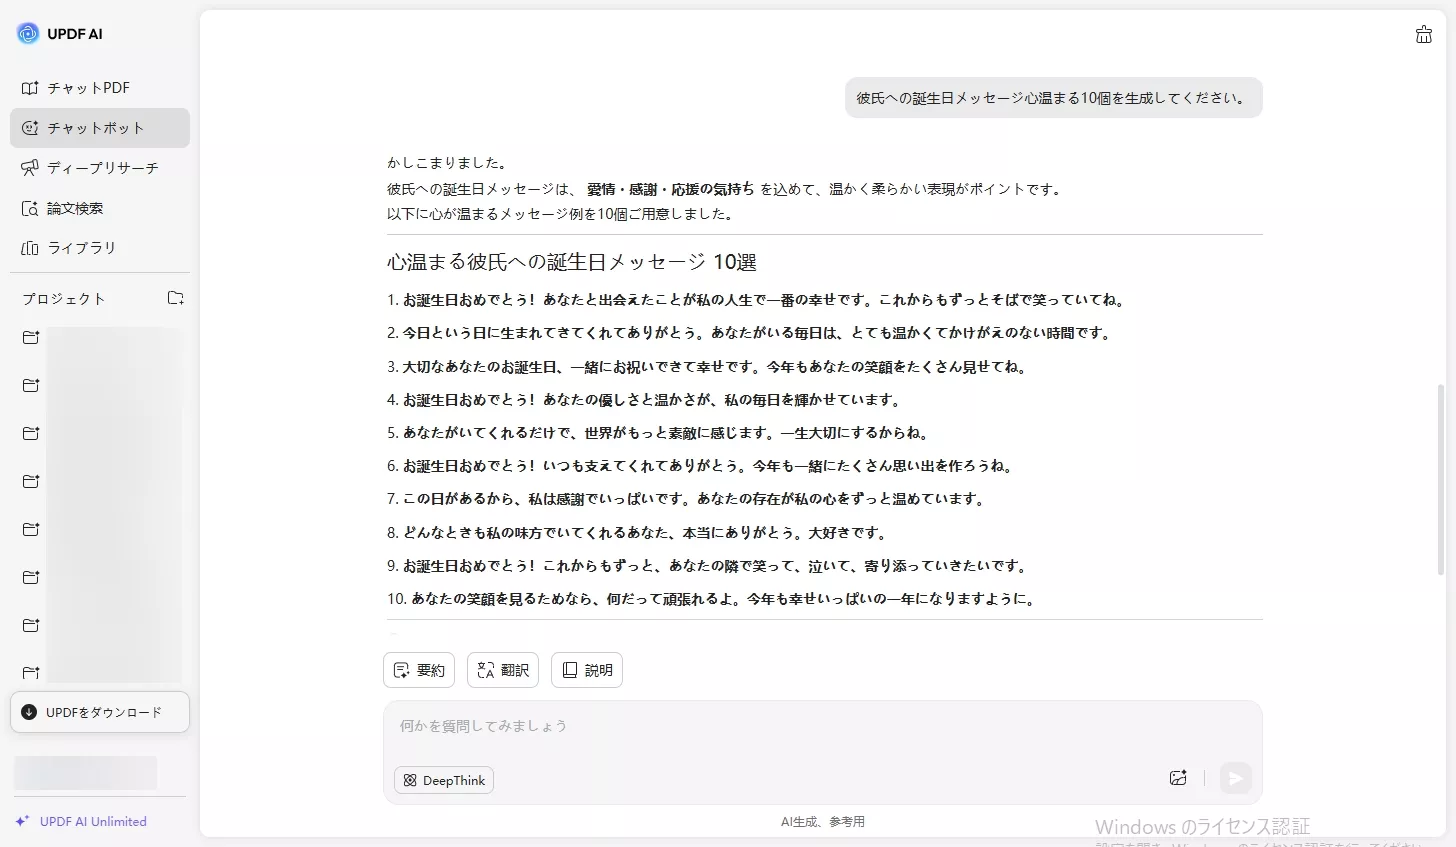The width and height of the screenshot is (1456, 847).
Task: Click message 7 starting この日があるから
Action: pos(687,499)
